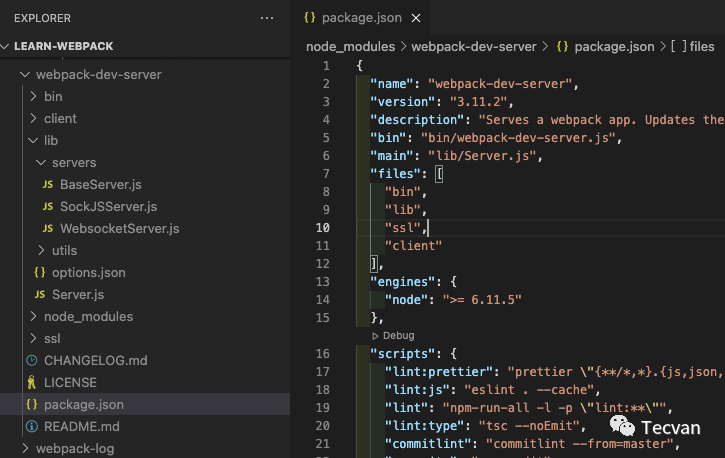Click JS icon of BaseServer.js

coord(48,185)
